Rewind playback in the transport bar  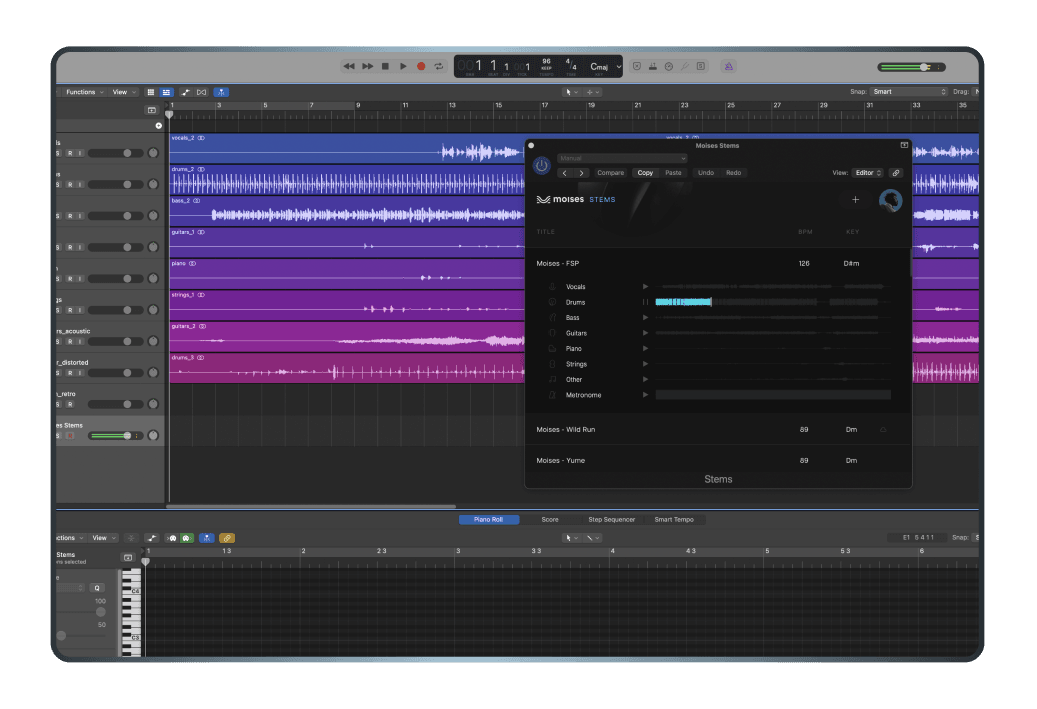click(x=349, y=66)
